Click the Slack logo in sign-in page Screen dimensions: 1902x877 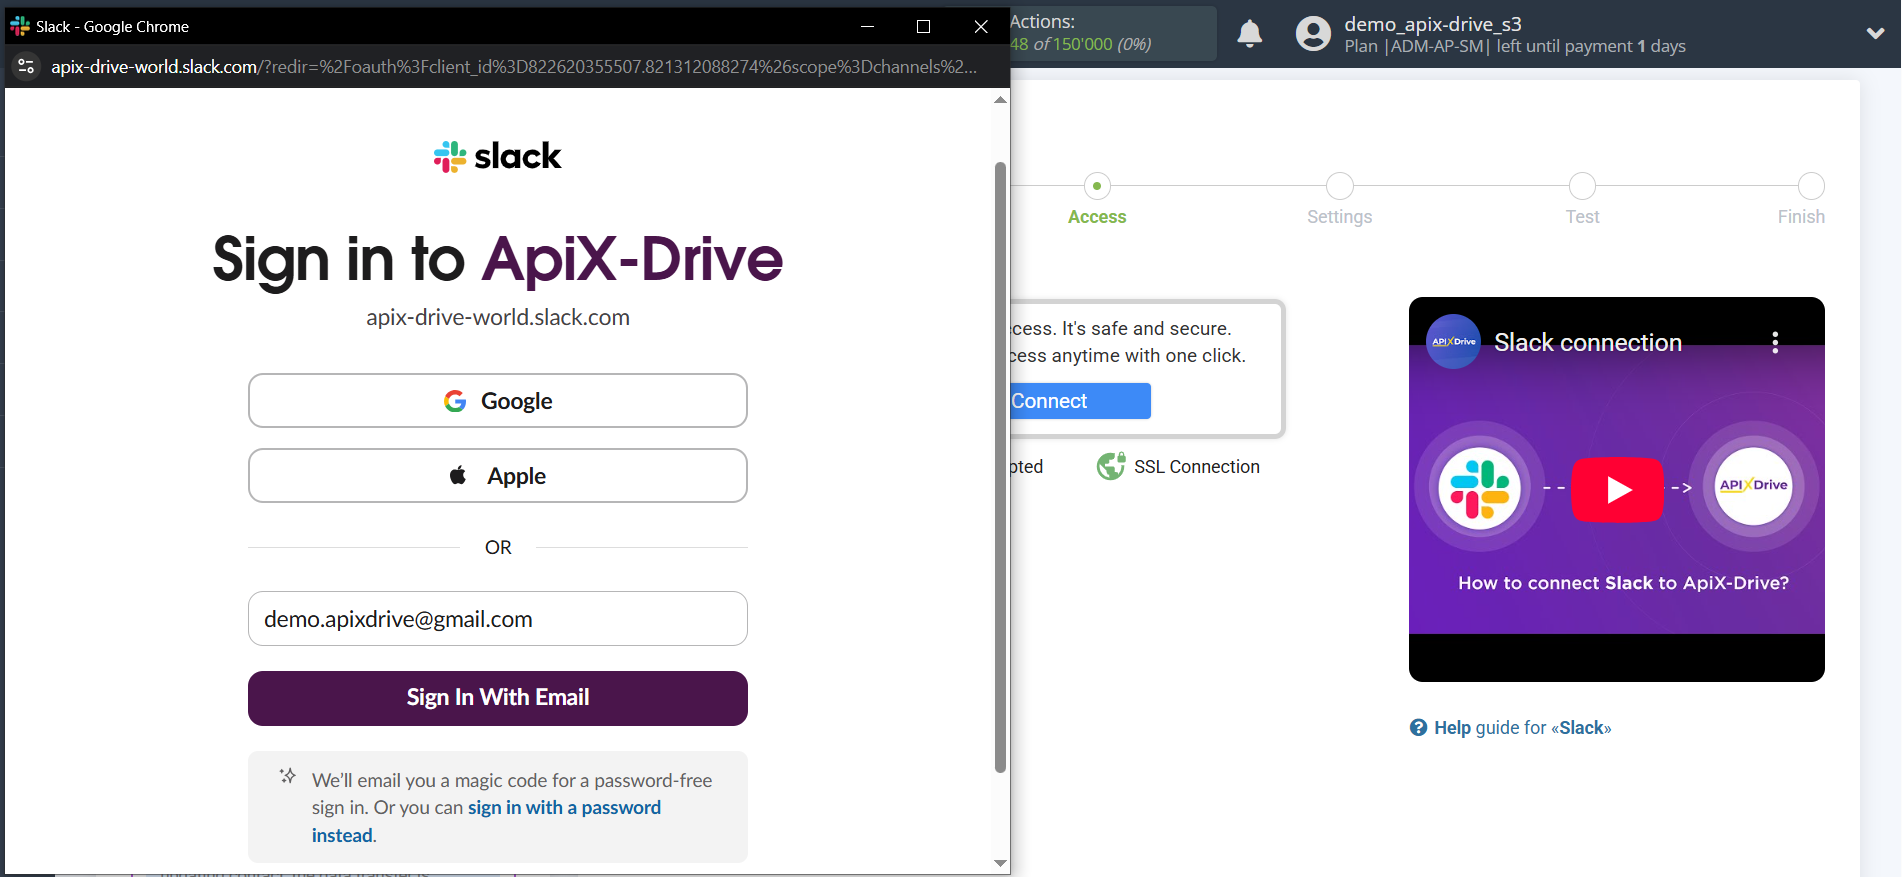point(497,156)
